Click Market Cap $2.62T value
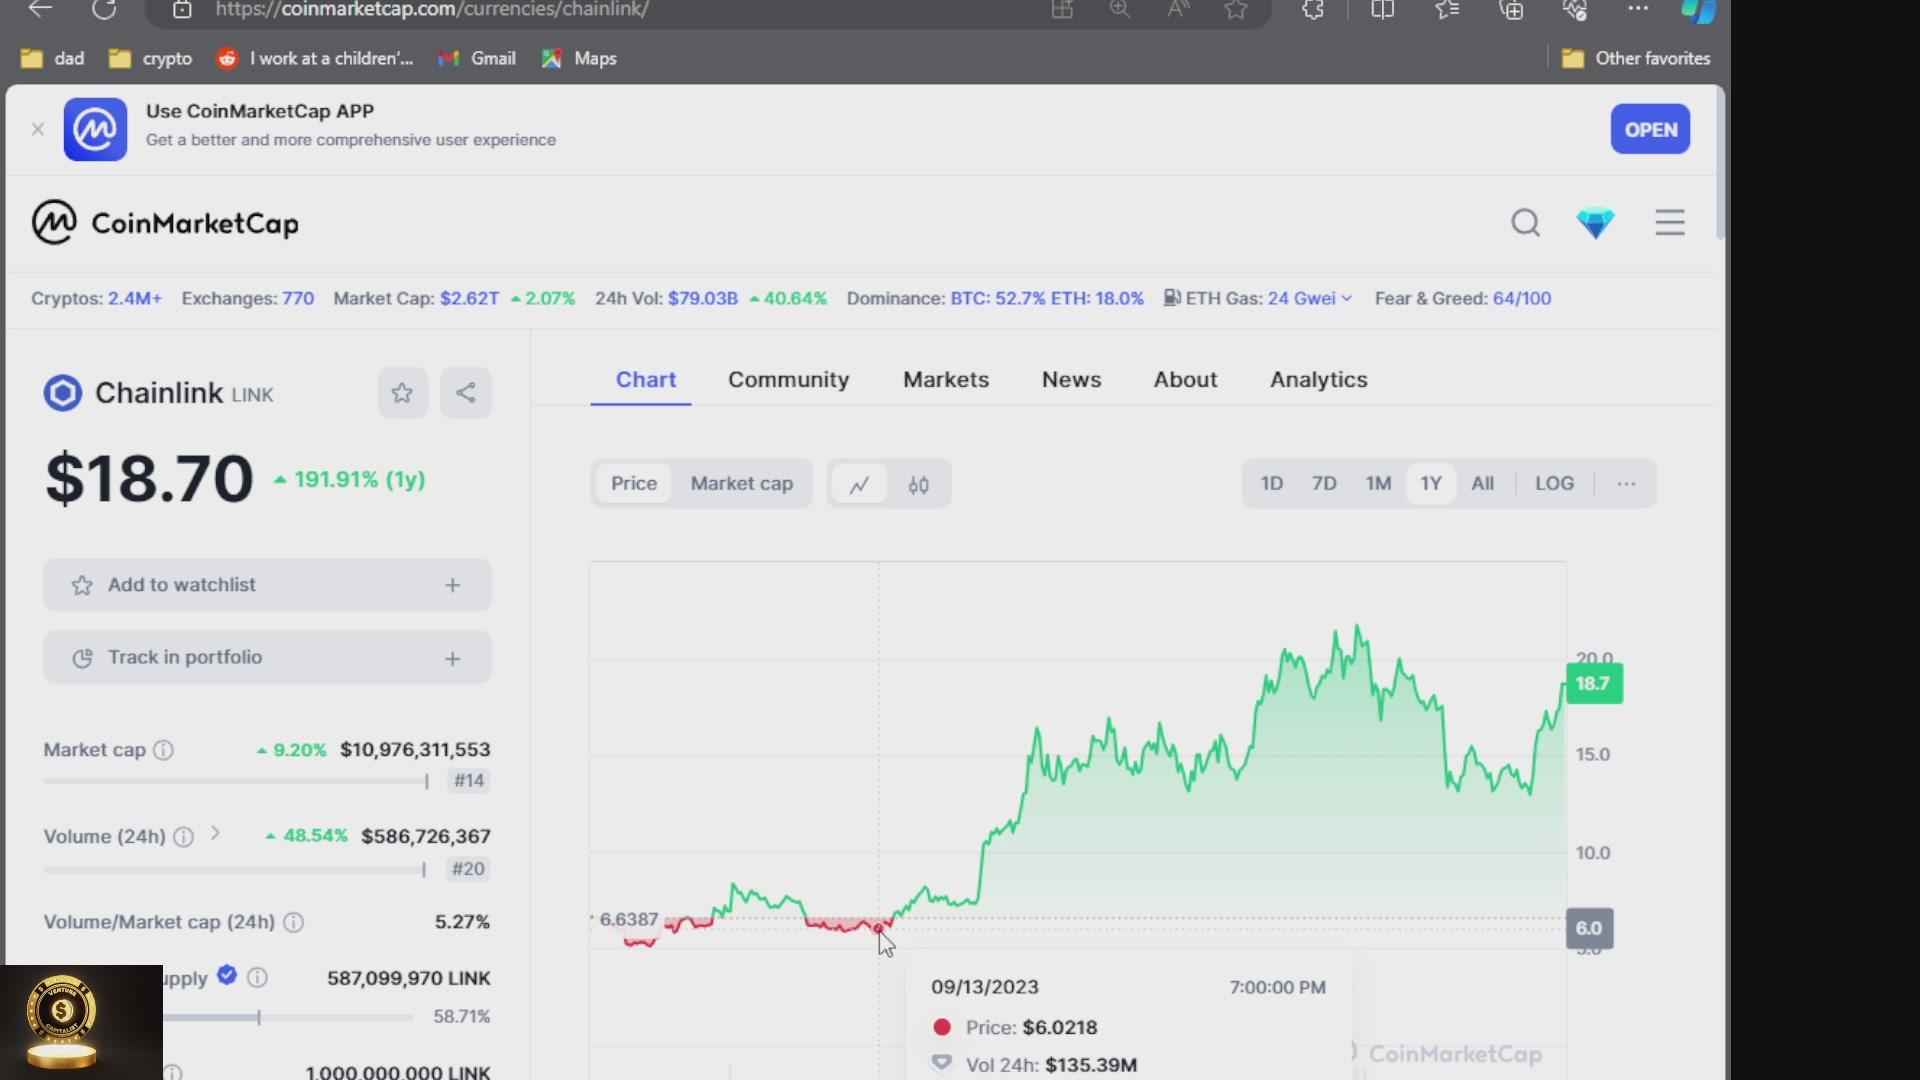 pos(469,298)
